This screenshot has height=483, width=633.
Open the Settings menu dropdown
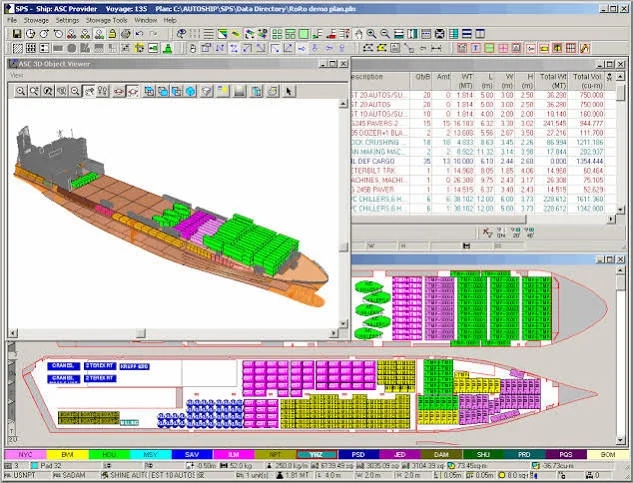point(67,20)
